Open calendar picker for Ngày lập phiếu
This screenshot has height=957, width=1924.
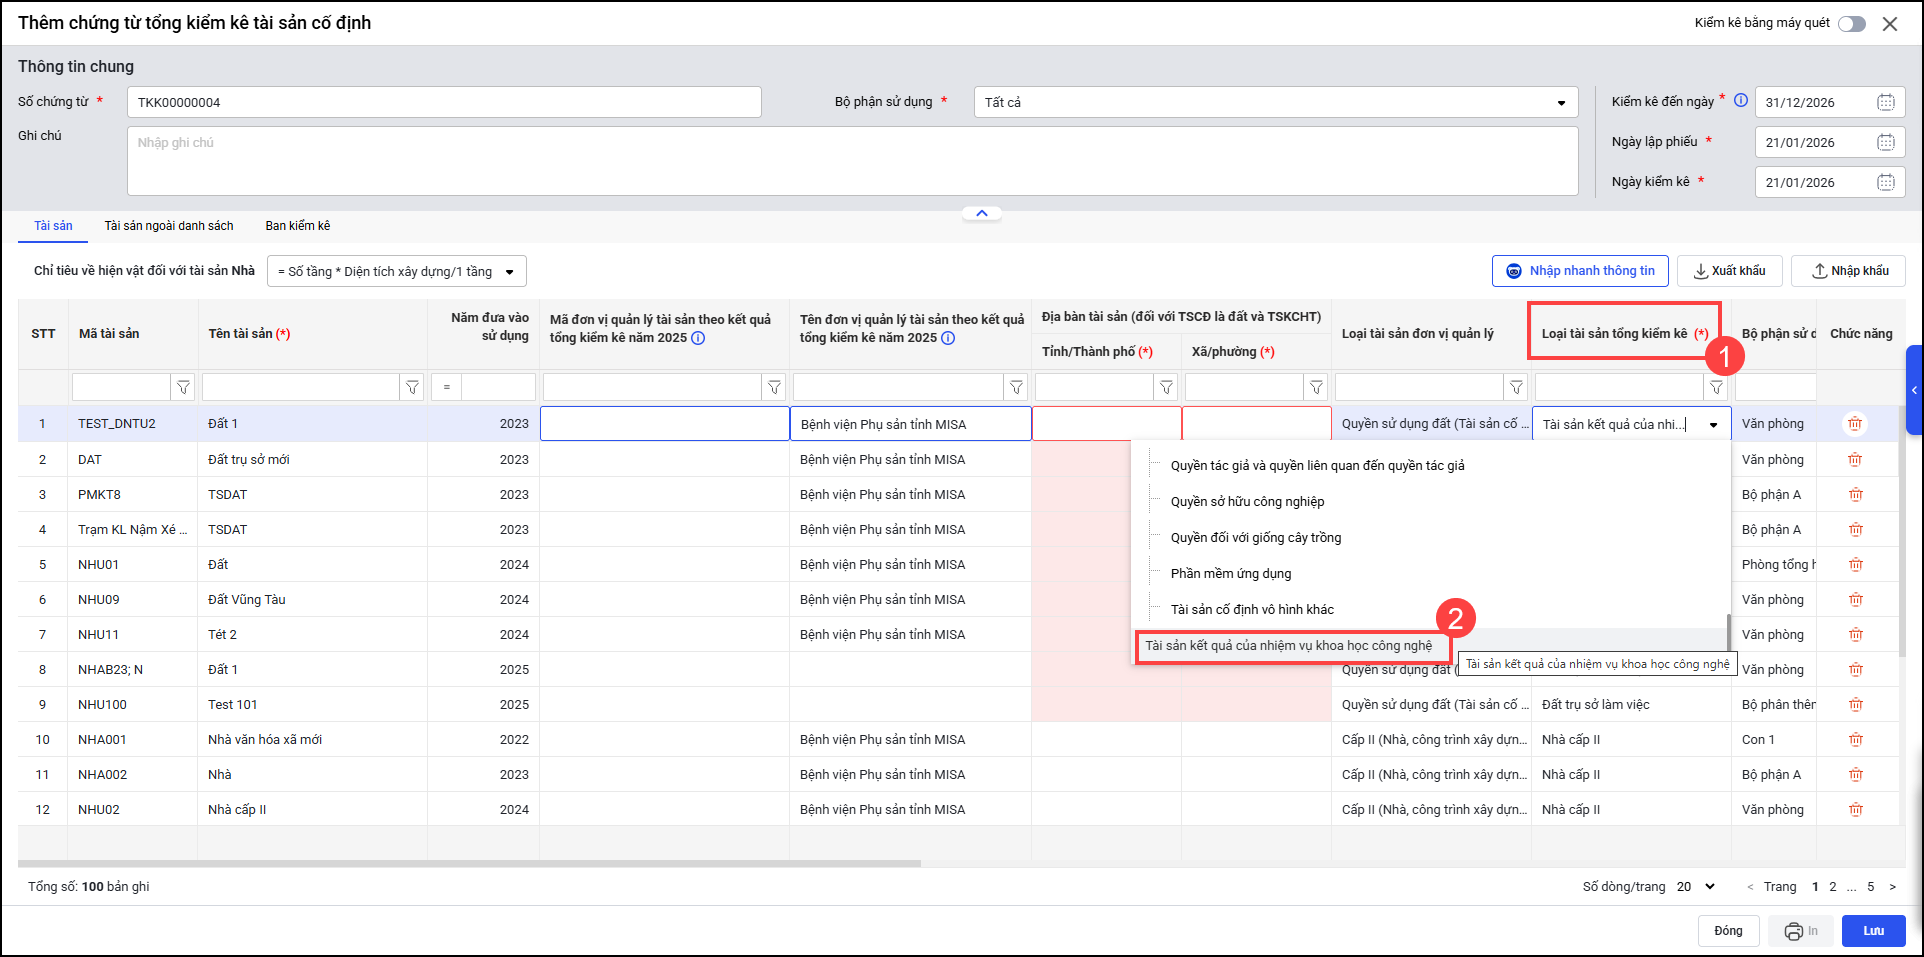click(x=1885, y=142)
